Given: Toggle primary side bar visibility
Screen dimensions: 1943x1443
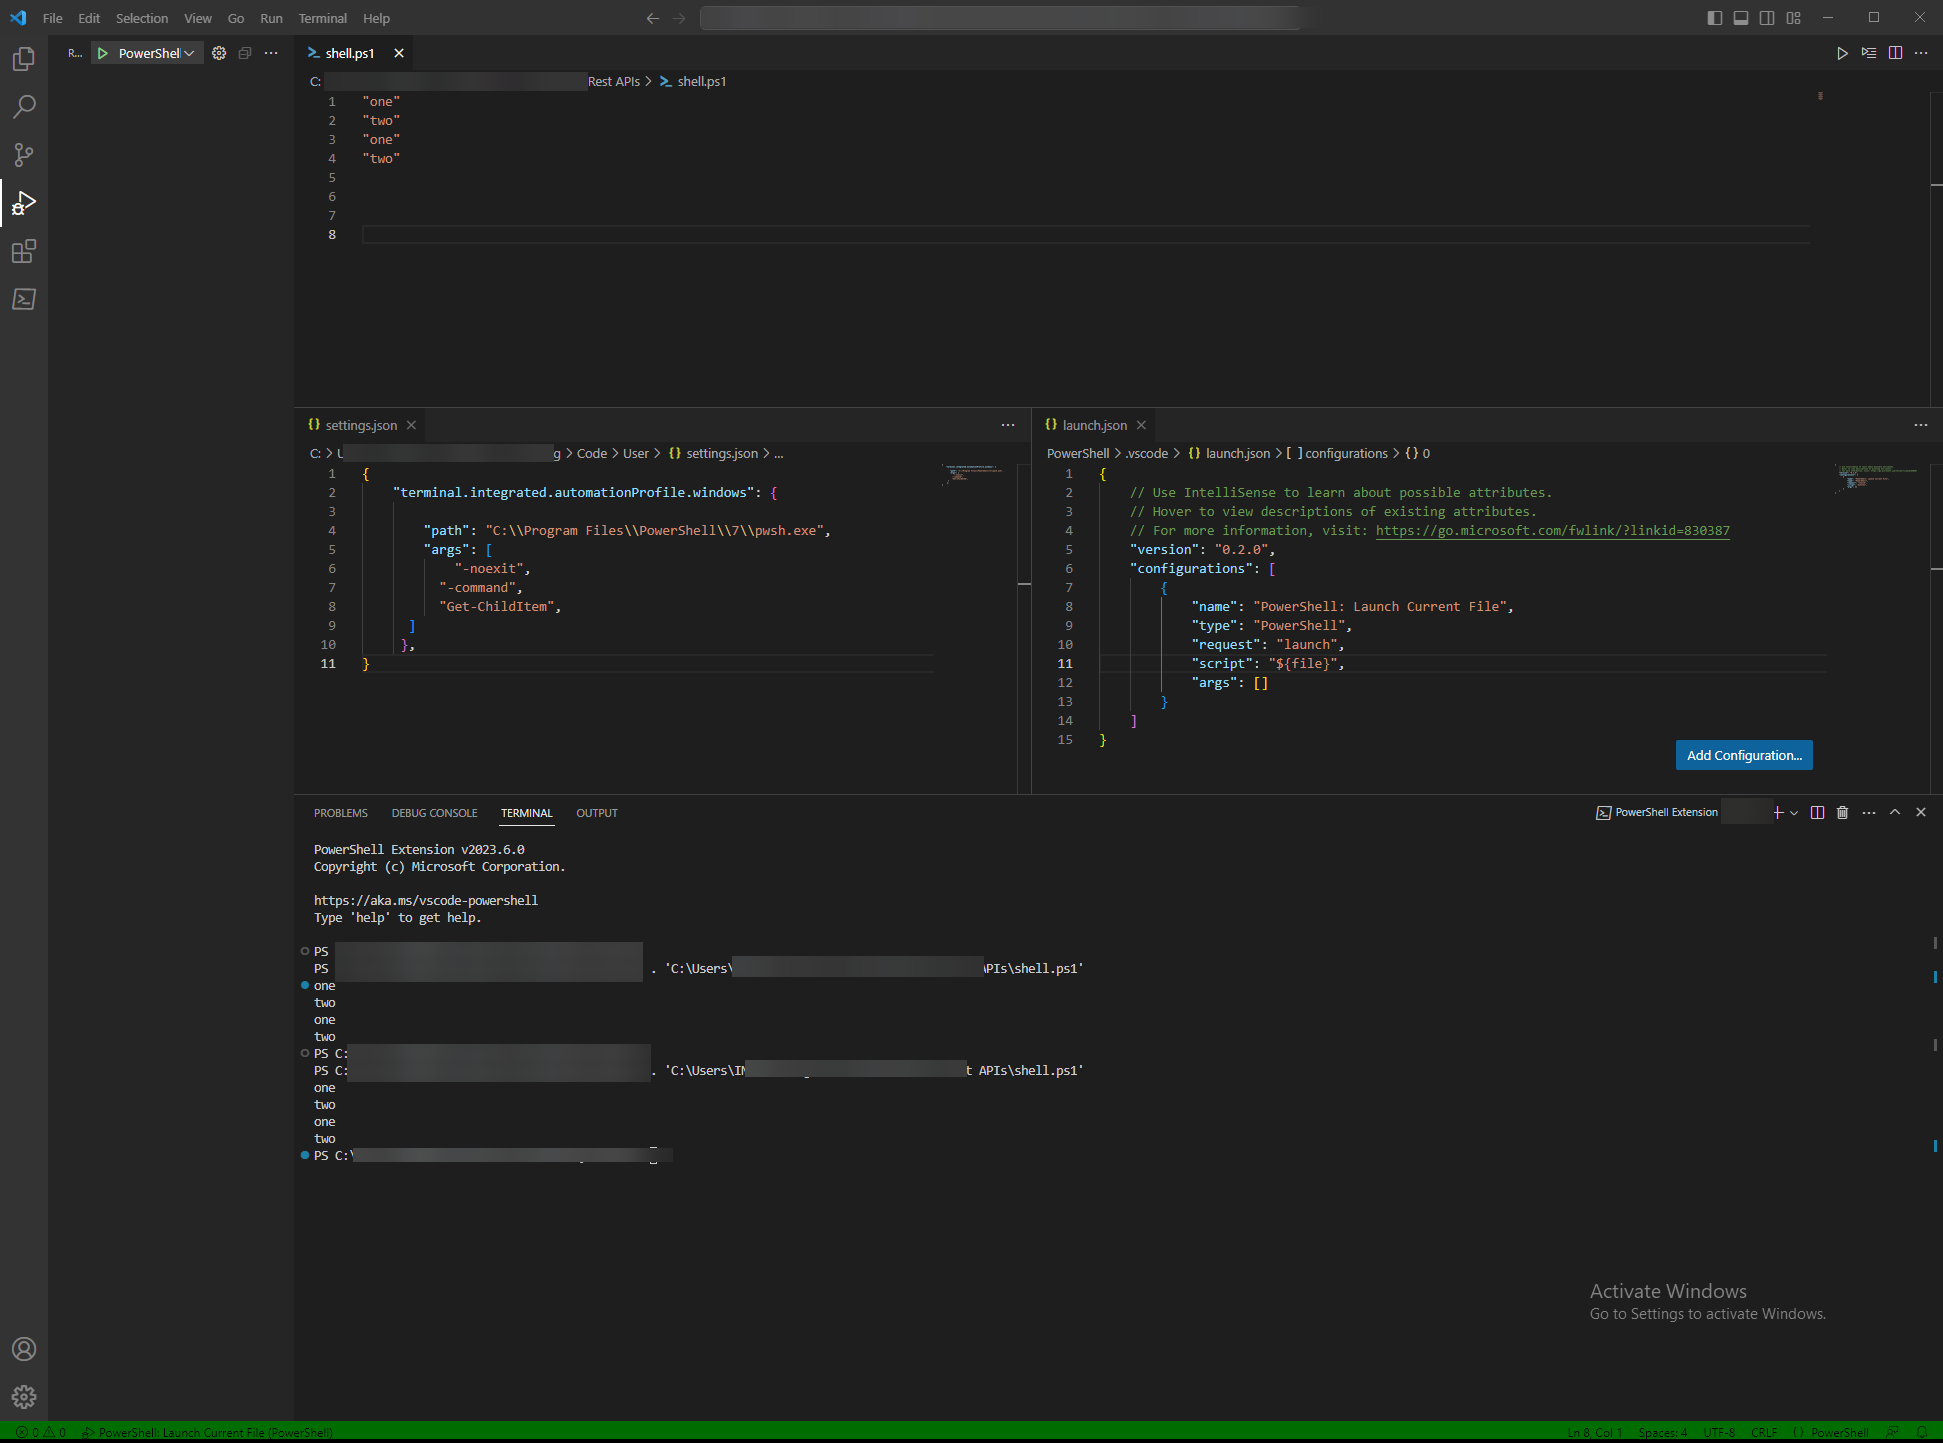Looking at the screenshot, I should click(x=1714, y=18).
